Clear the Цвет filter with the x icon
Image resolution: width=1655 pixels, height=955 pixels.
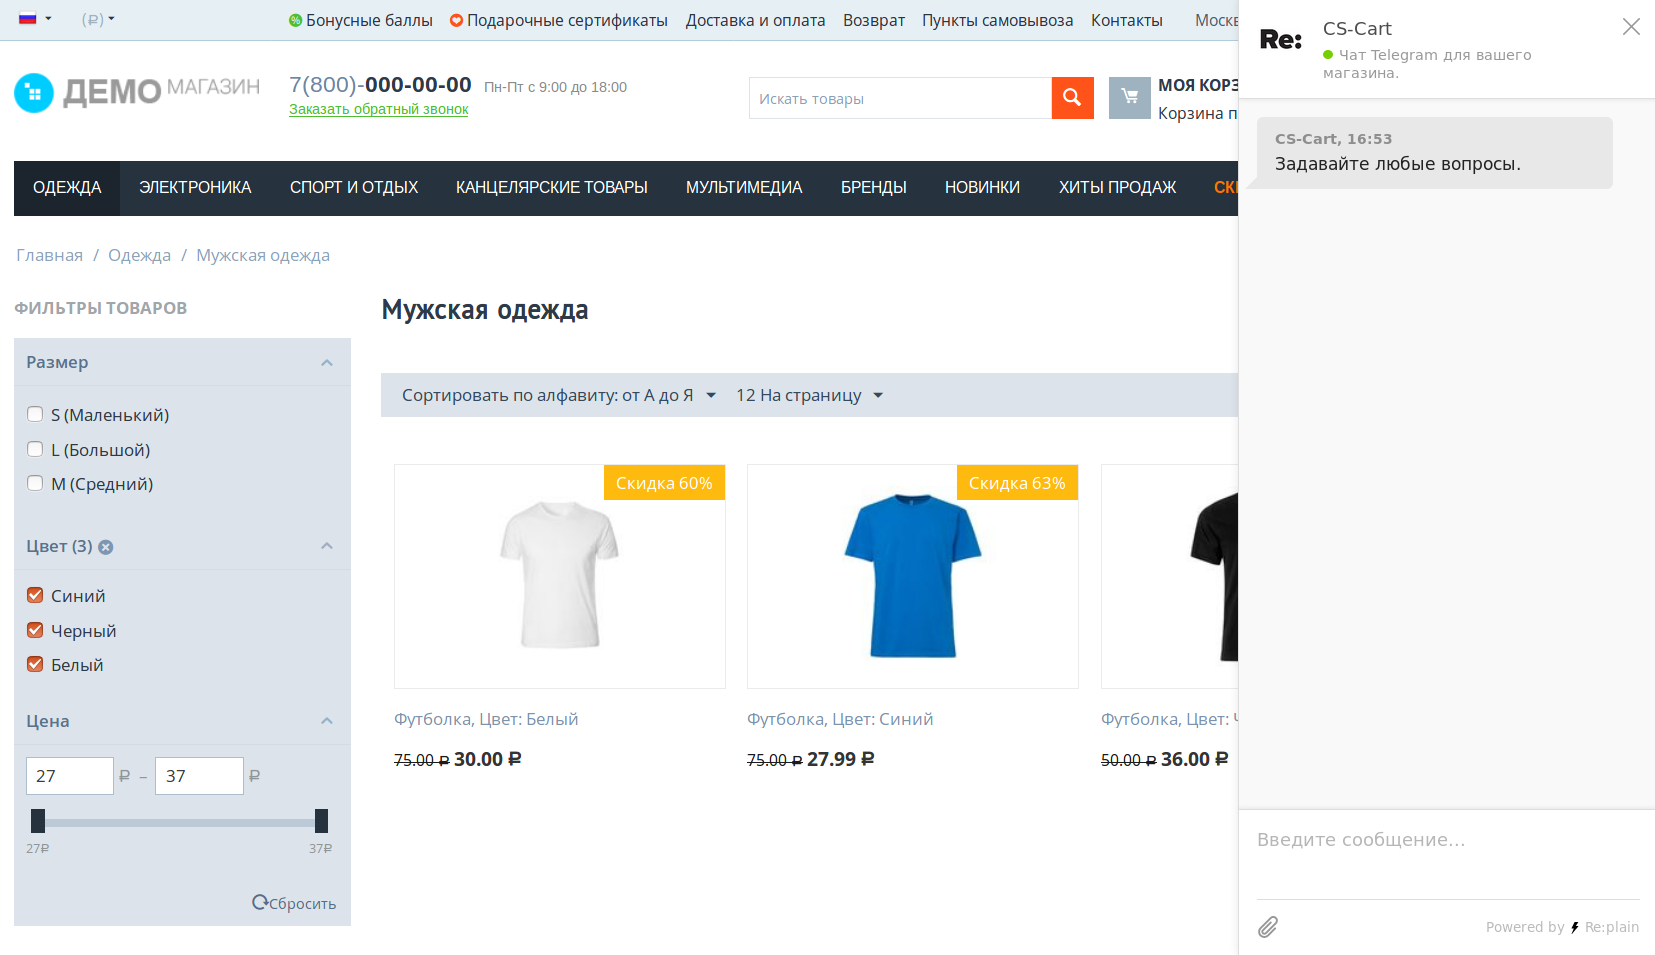[106, 547]
